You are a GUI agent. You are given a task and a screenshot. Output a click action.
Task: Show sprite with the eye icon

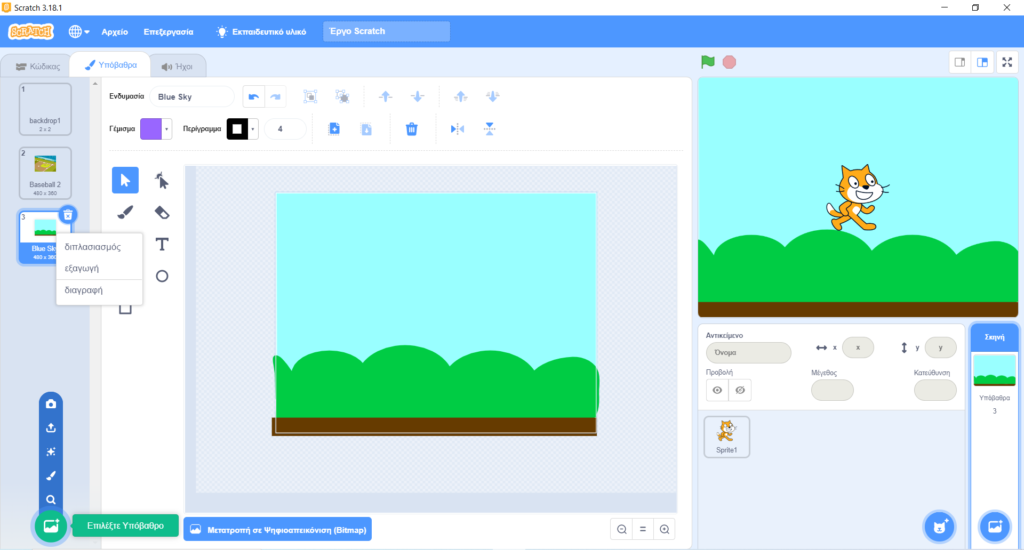click(717, 390)
